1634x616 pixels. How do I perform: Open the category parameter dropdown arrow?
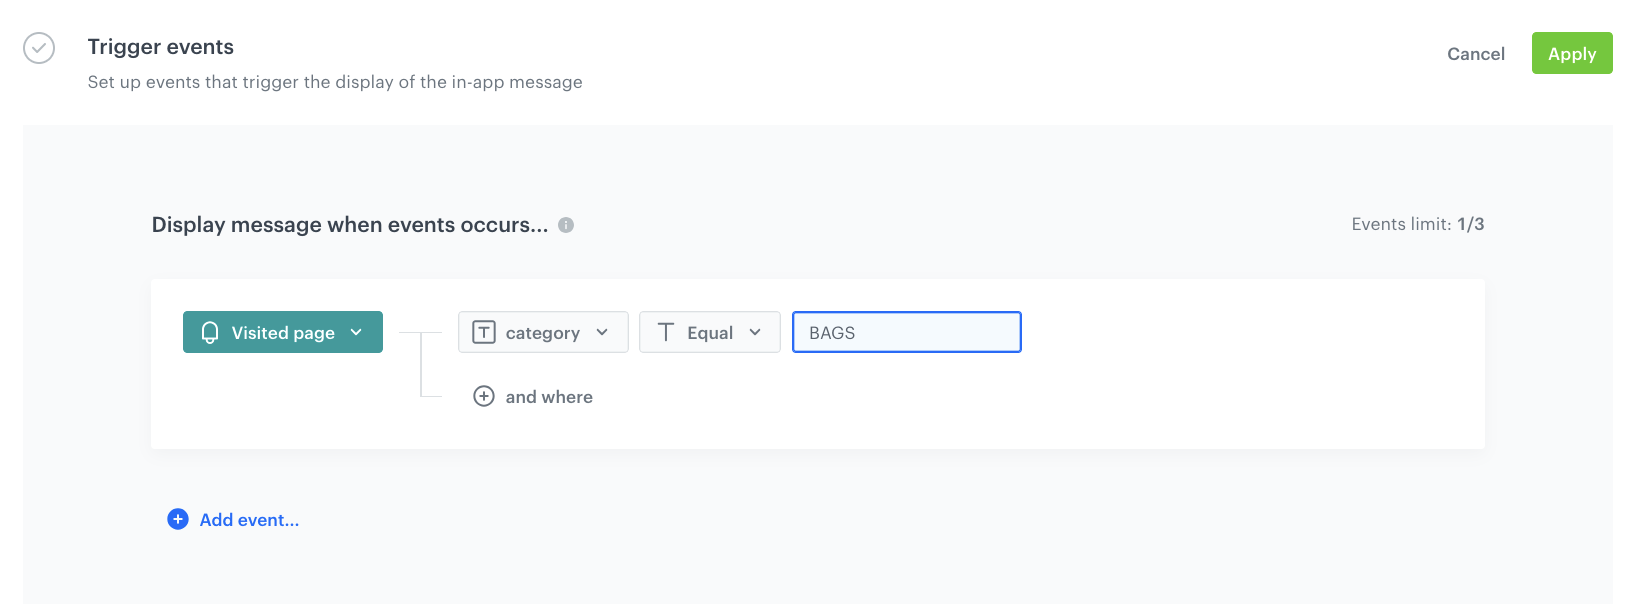pyautogui.click(x=602, y=333)
